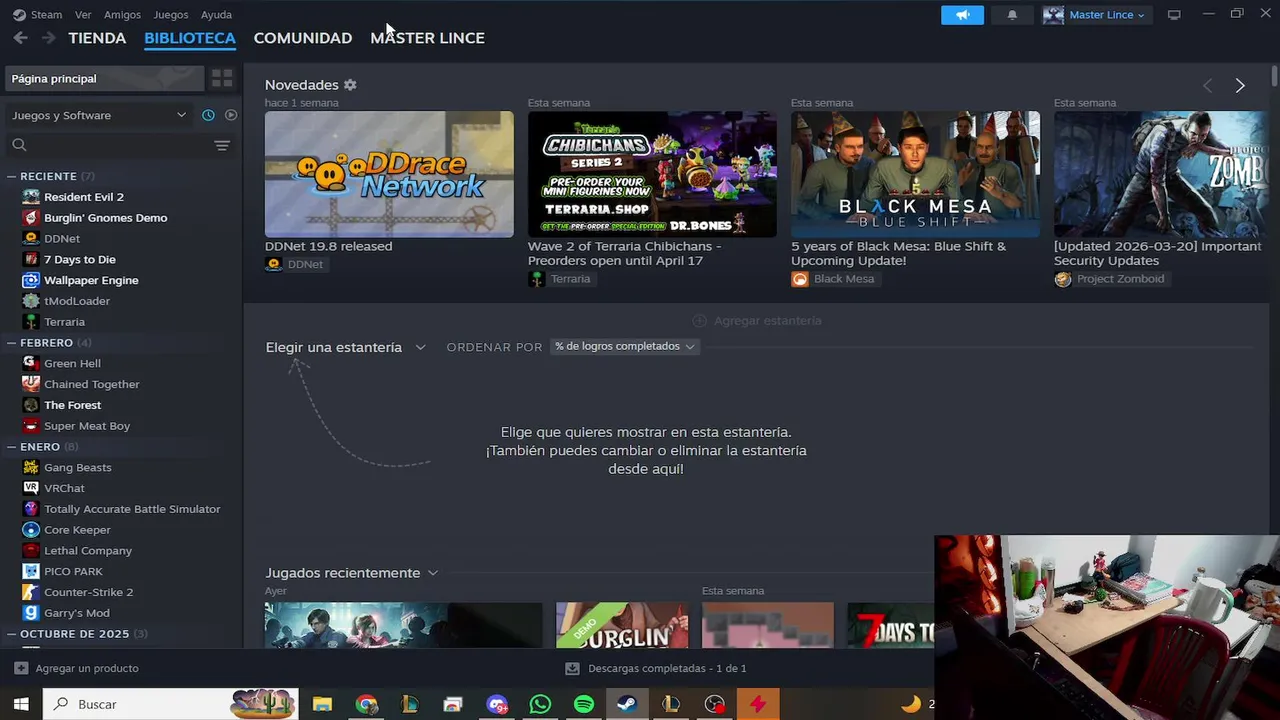
Task: Select Counter-Strike 2 in the sidebar
Action: point(88,592)
